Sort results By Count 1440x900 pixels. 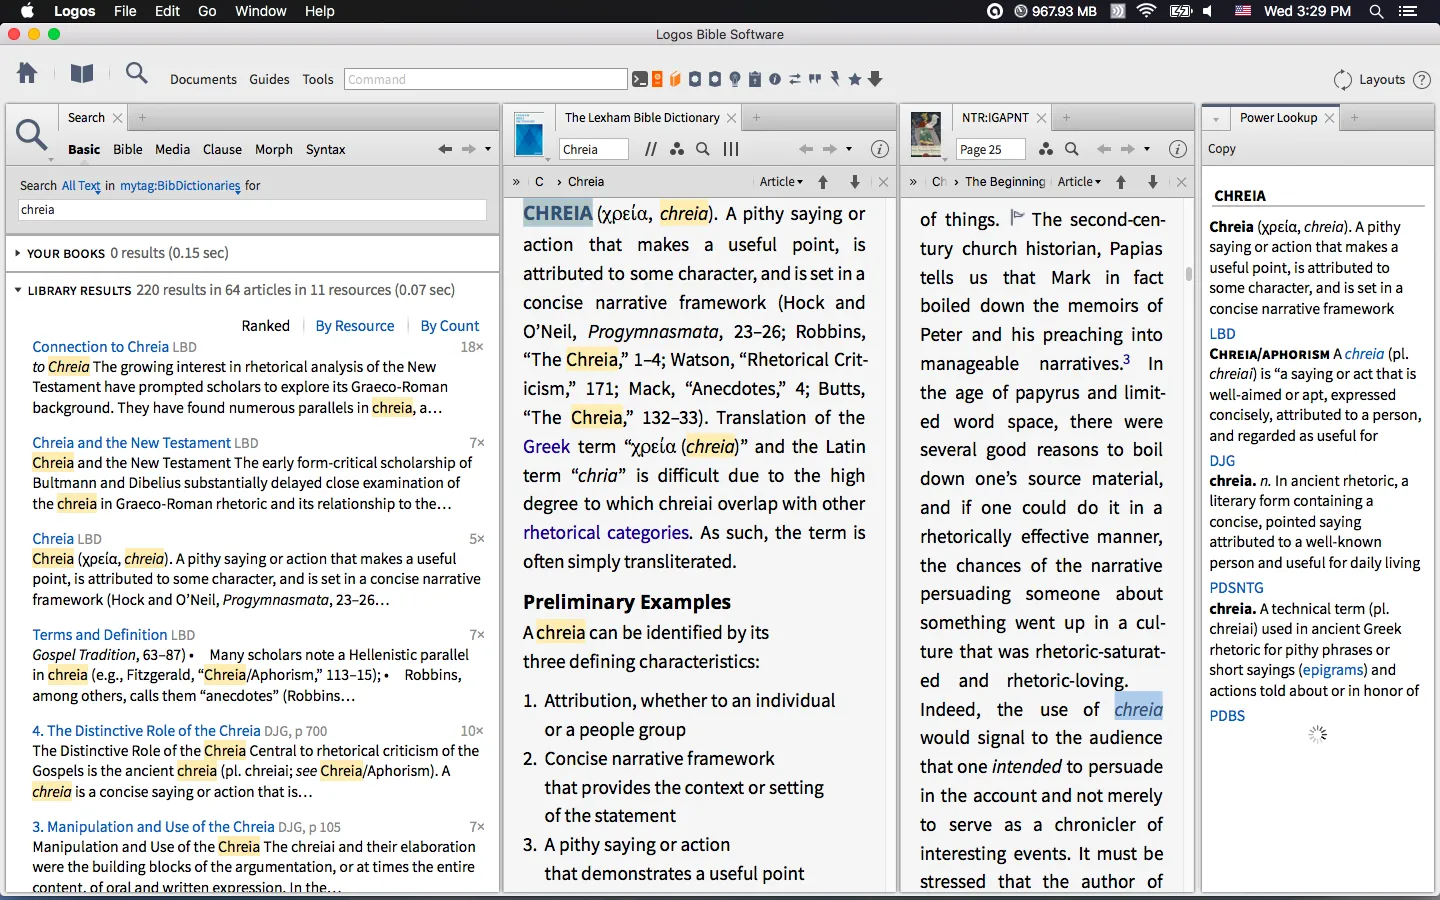point(450,326)
